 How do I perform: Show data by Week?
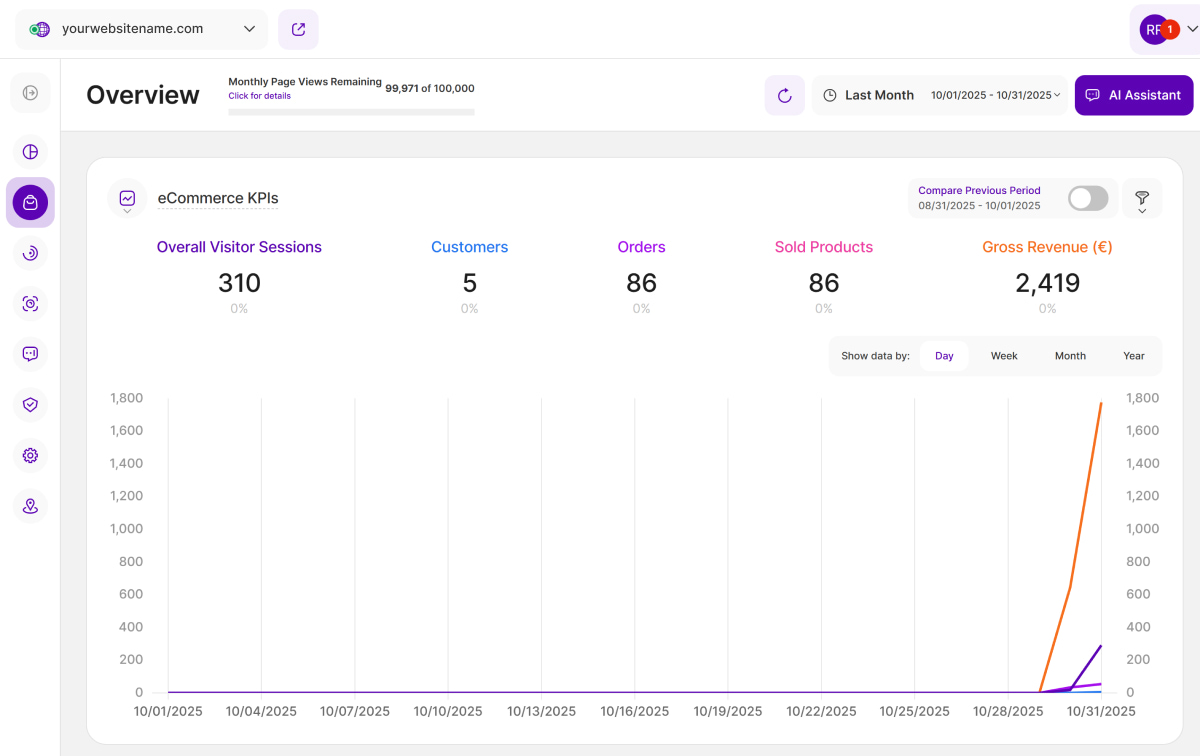pyautogui.click(x=1004, y=356)
